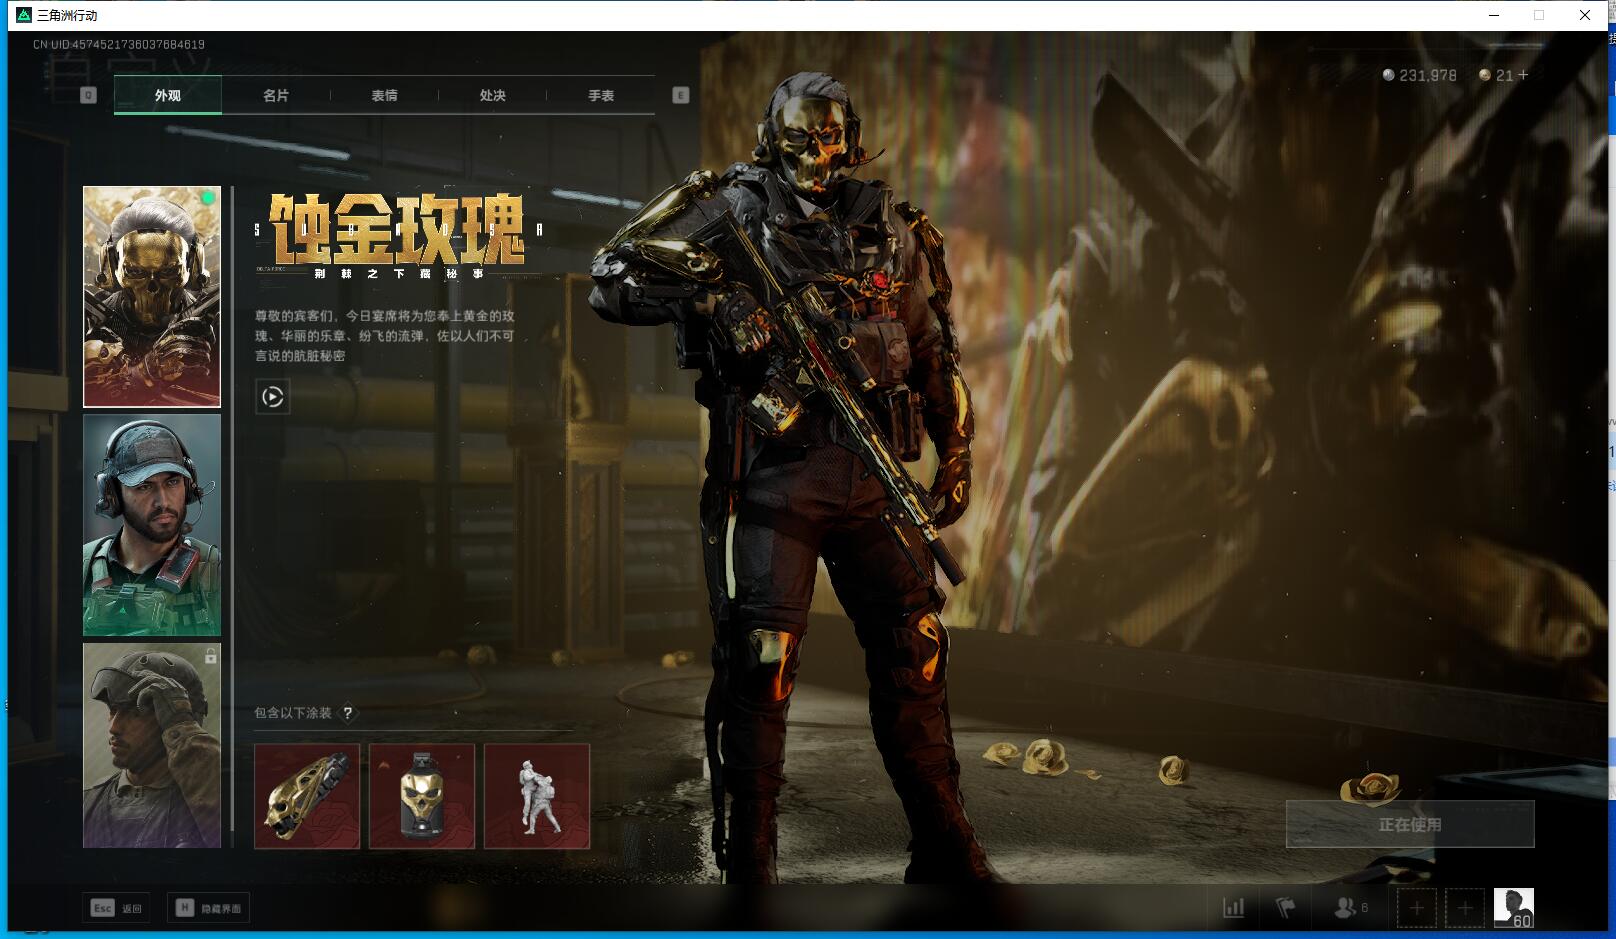Click the Esc 返回 button

117,908
